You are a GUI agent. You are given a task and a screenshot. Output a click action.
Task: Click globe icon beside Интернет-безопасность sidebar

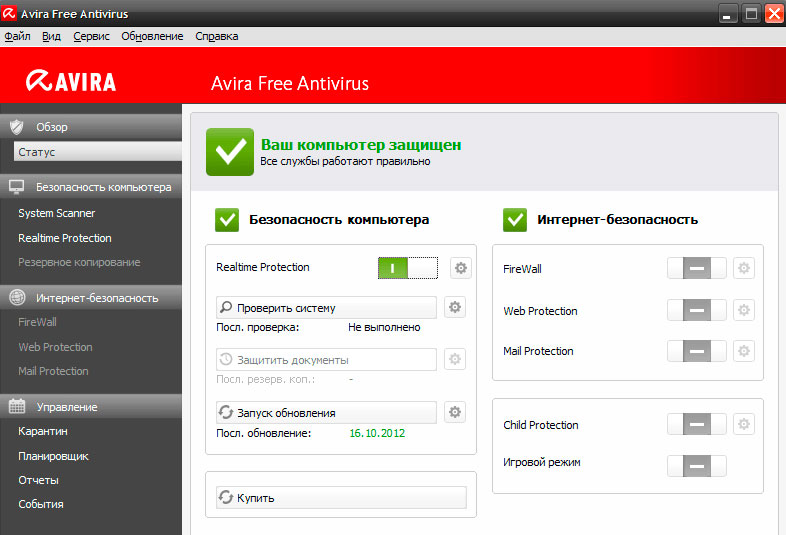coord(17,297)
